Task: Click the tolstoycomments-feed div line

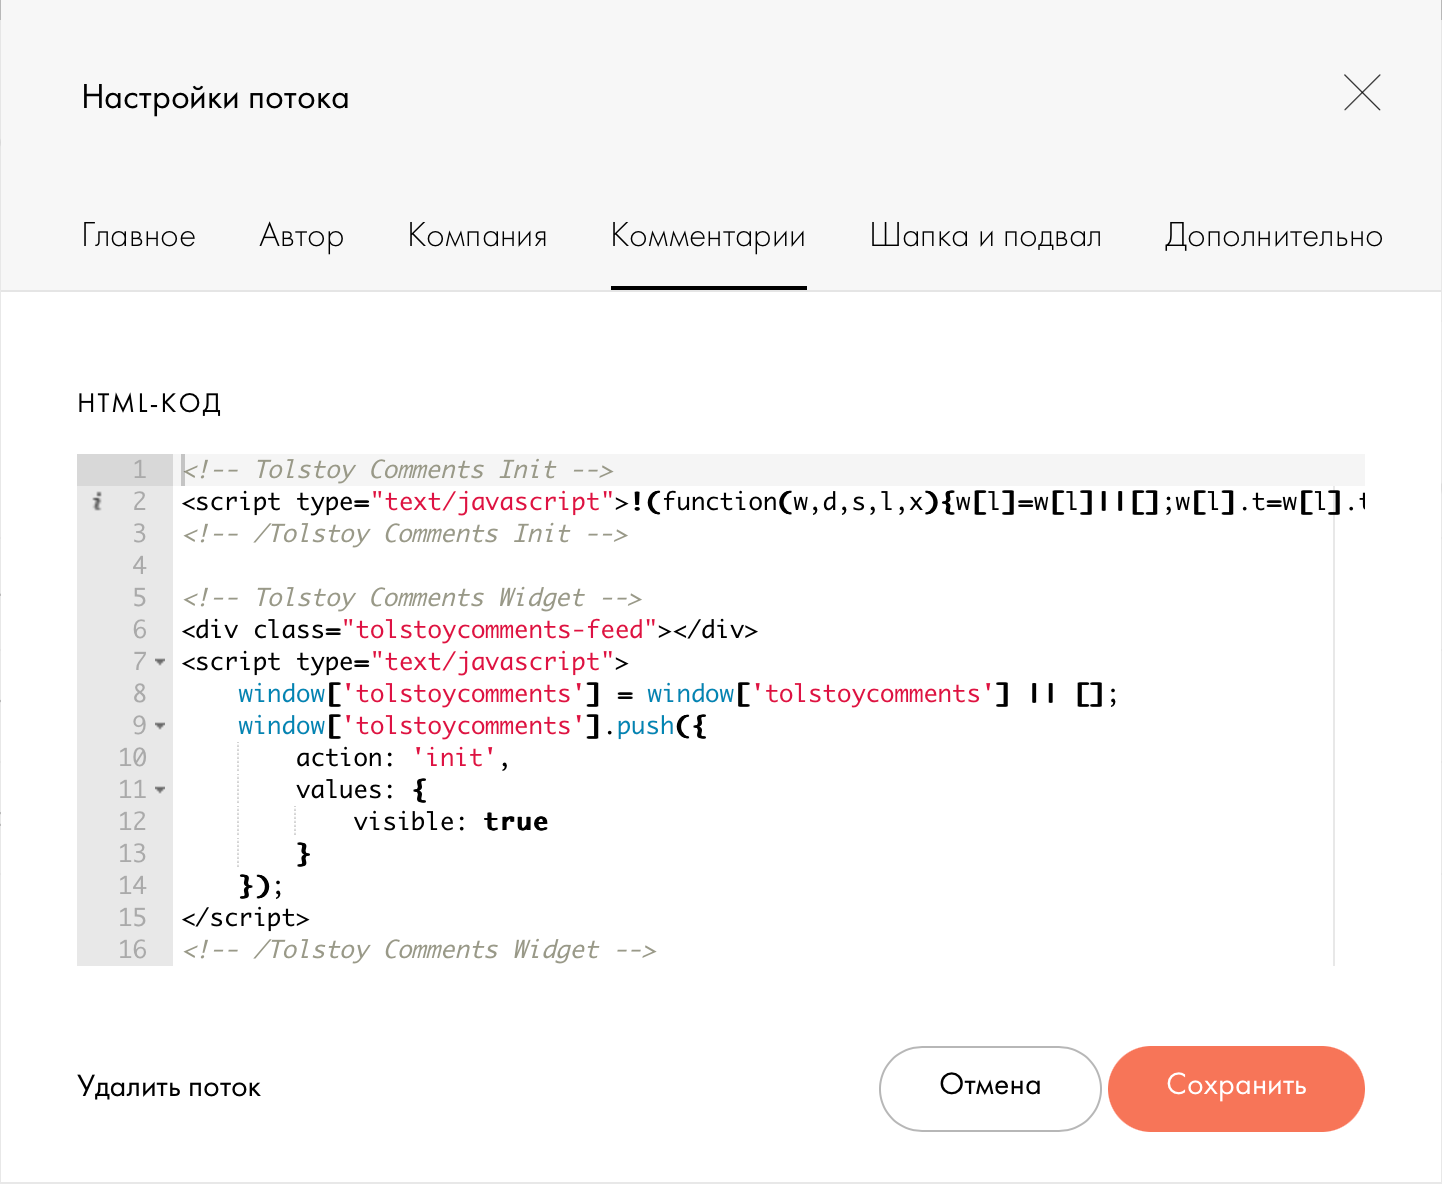Action: pos(470,630)
